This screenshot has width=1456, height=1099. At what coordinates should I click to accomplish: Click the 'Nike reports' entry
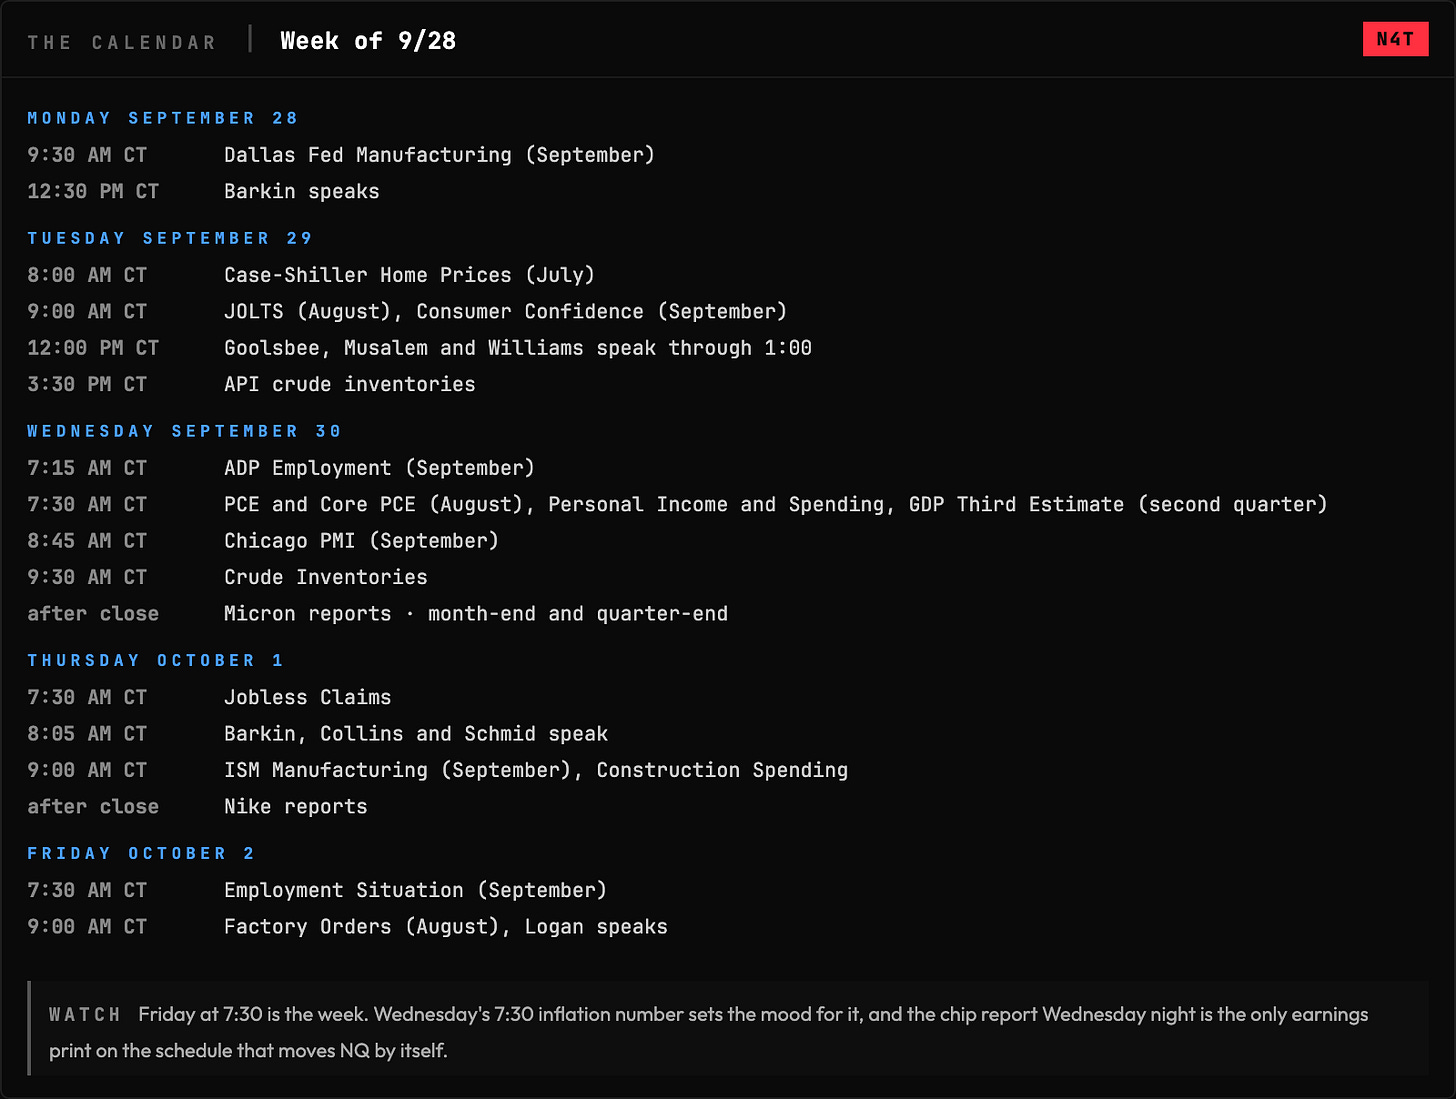(296, 807)
